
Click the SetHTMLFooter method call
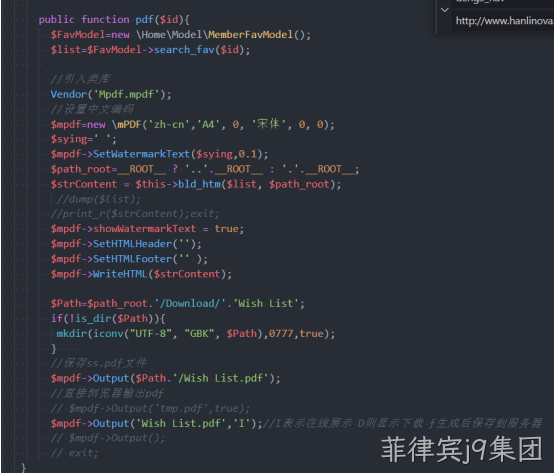tap(132, 259)
